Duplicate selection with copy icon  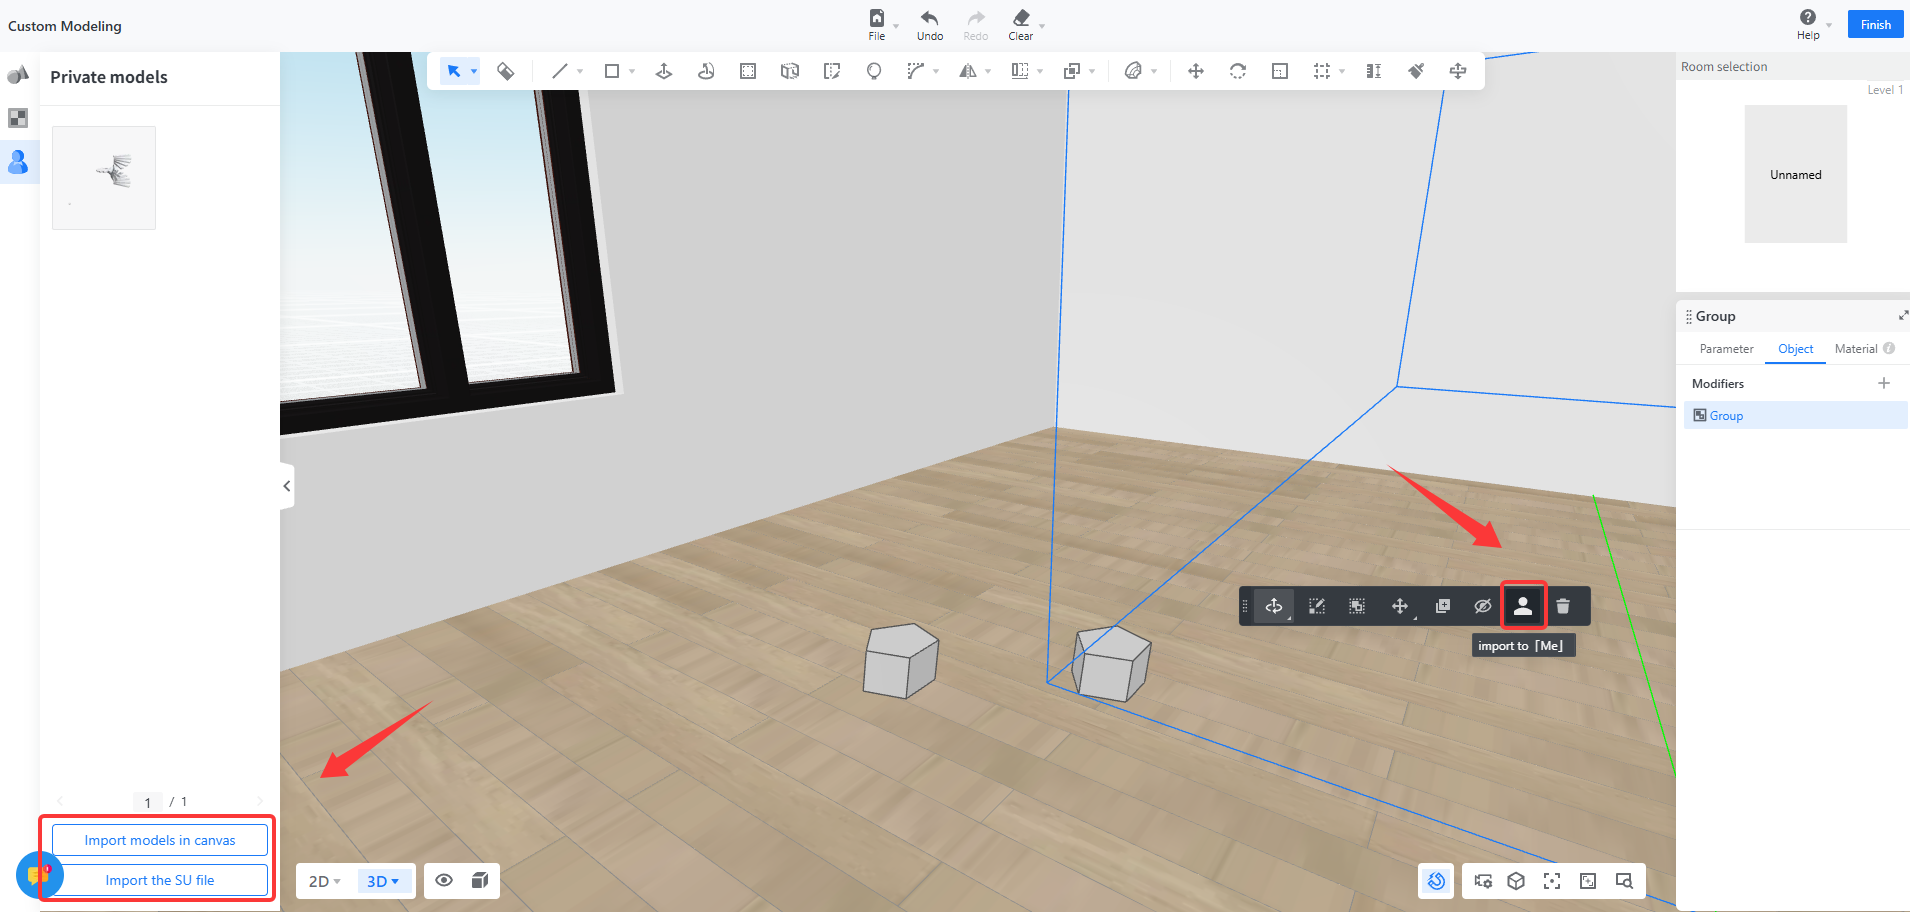(1443, 606)
